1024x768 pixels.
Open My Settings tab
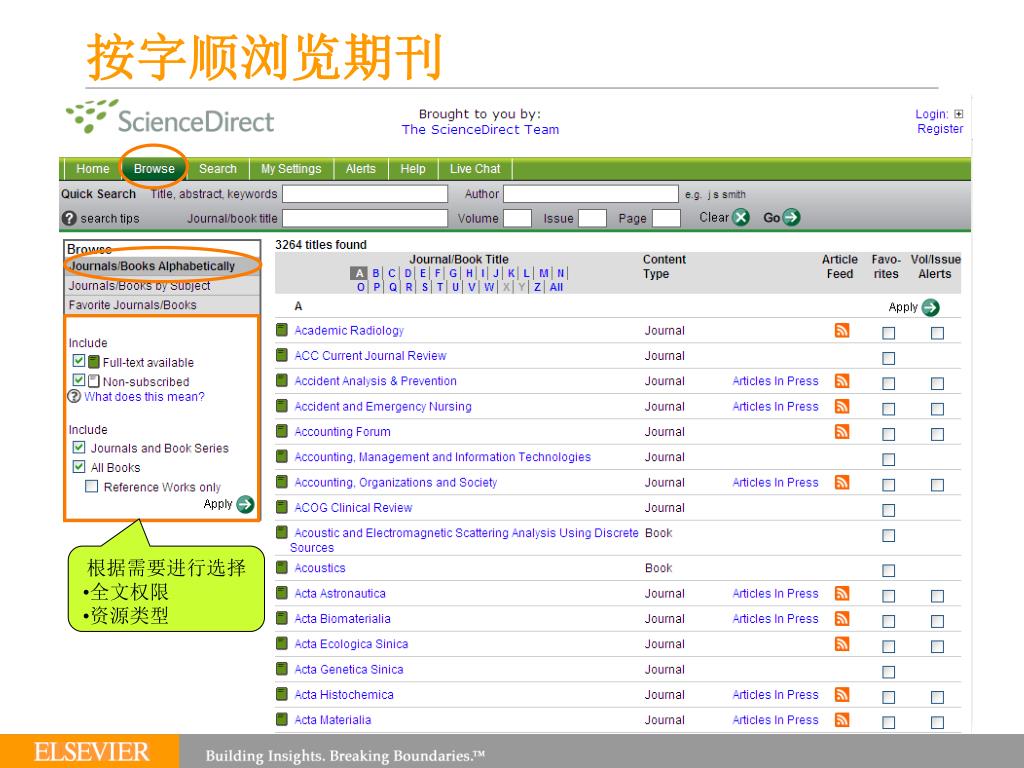[291, 168]
